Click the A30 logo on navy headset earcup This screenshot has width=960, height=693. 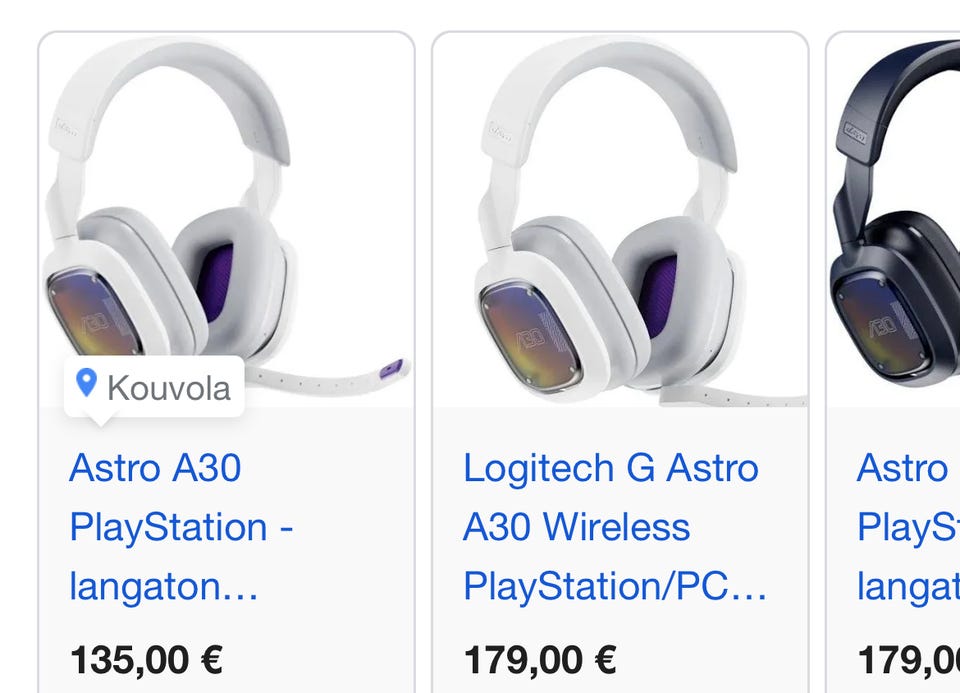(881, 327)
